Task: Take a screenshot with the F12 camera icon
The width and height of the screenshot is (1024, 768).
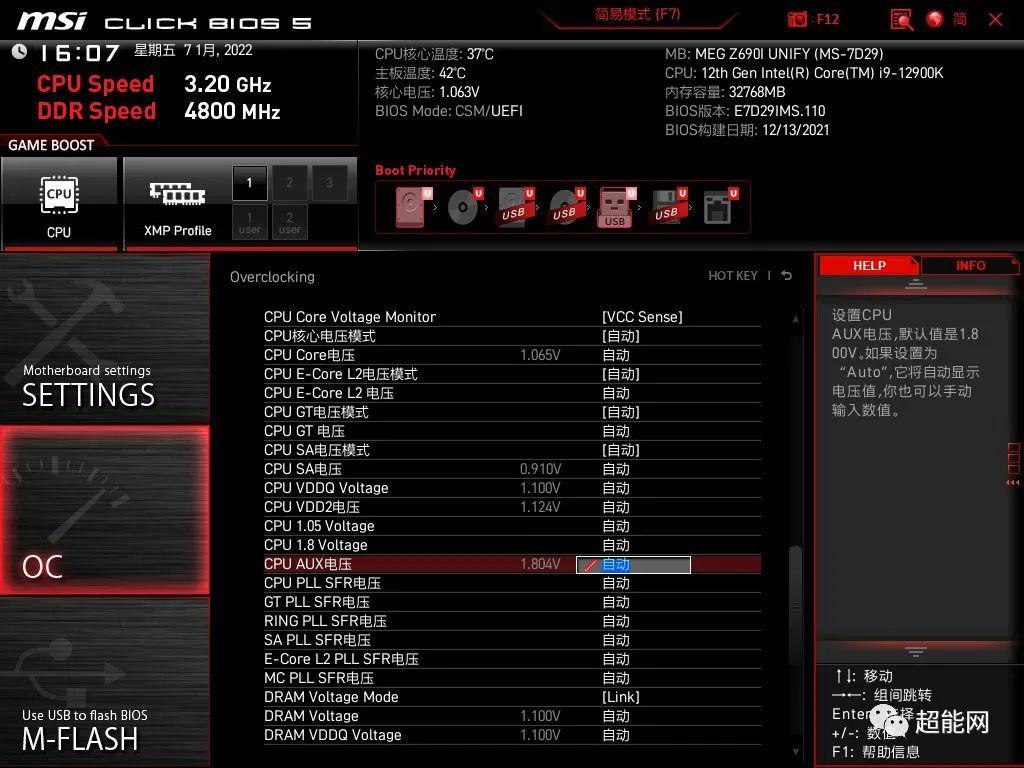Action: coord(797,20)
